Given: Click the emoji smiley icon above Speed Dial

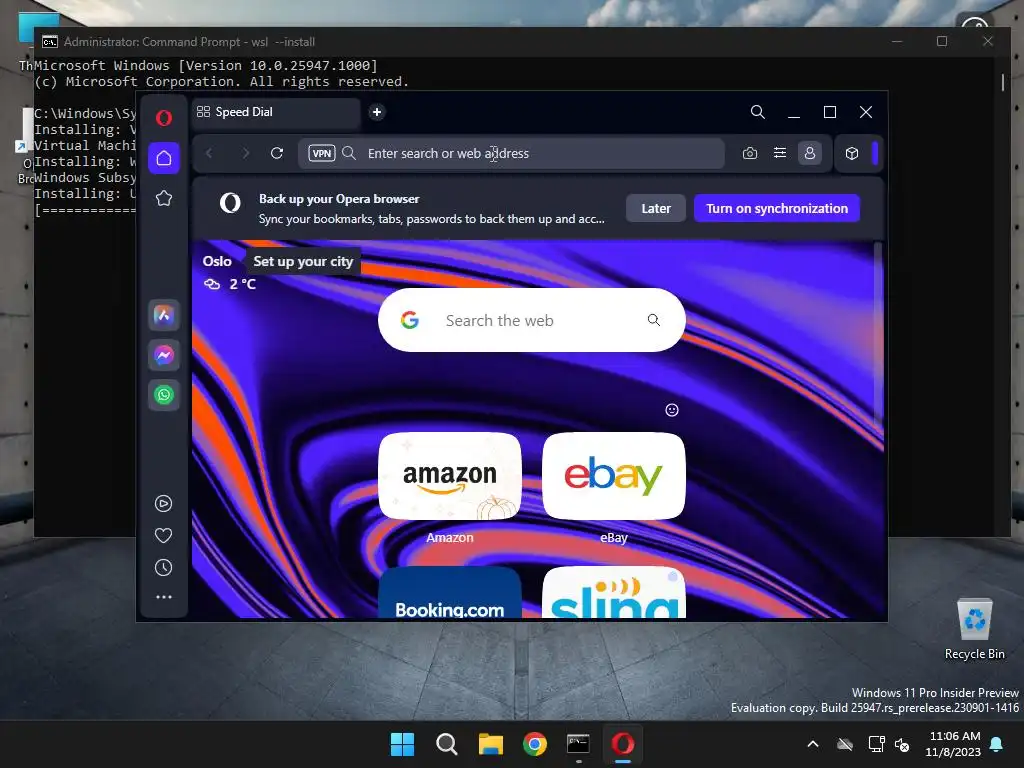Looking at the screenshot, I should pyautogui.click(x=672, y=410).
